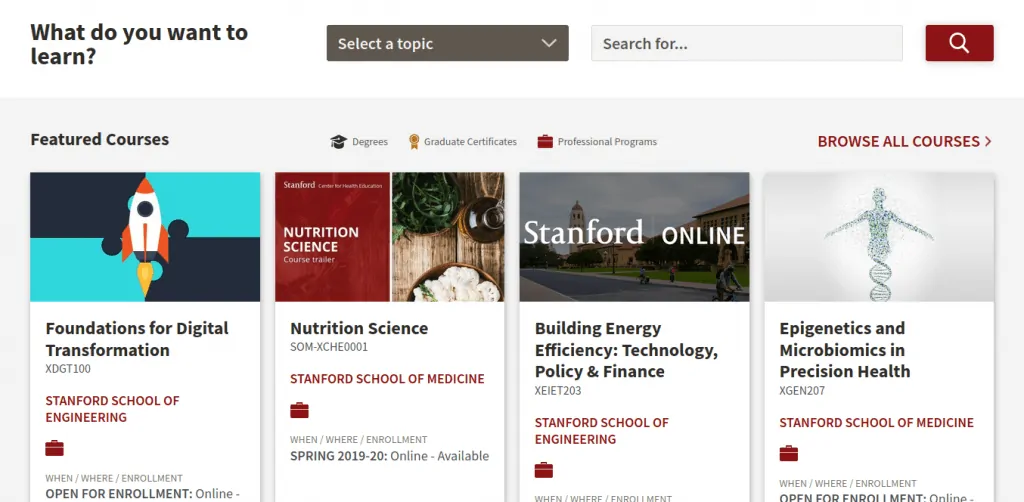Click the Graduate Certificates legend label
This screenshot has height=502, width=1024.
point(470,142)
